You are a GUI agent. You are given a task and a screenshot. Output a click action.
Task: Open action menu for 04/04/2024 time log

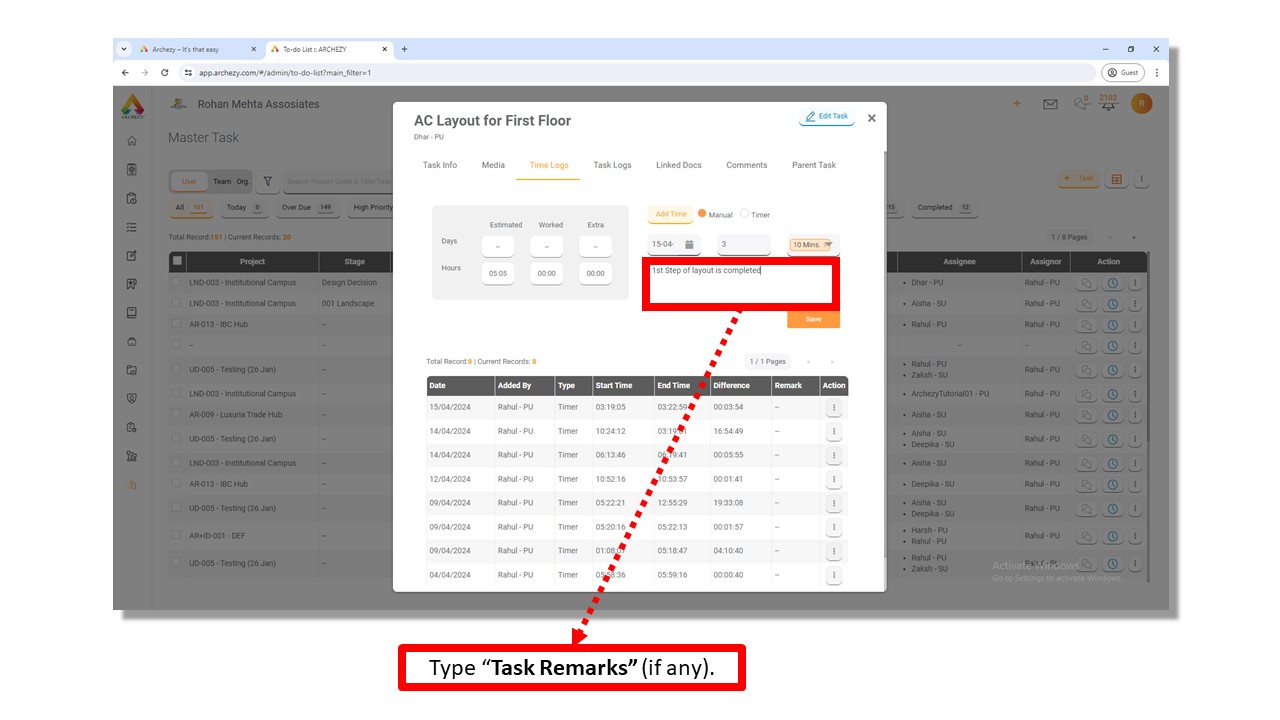(834, 575)
